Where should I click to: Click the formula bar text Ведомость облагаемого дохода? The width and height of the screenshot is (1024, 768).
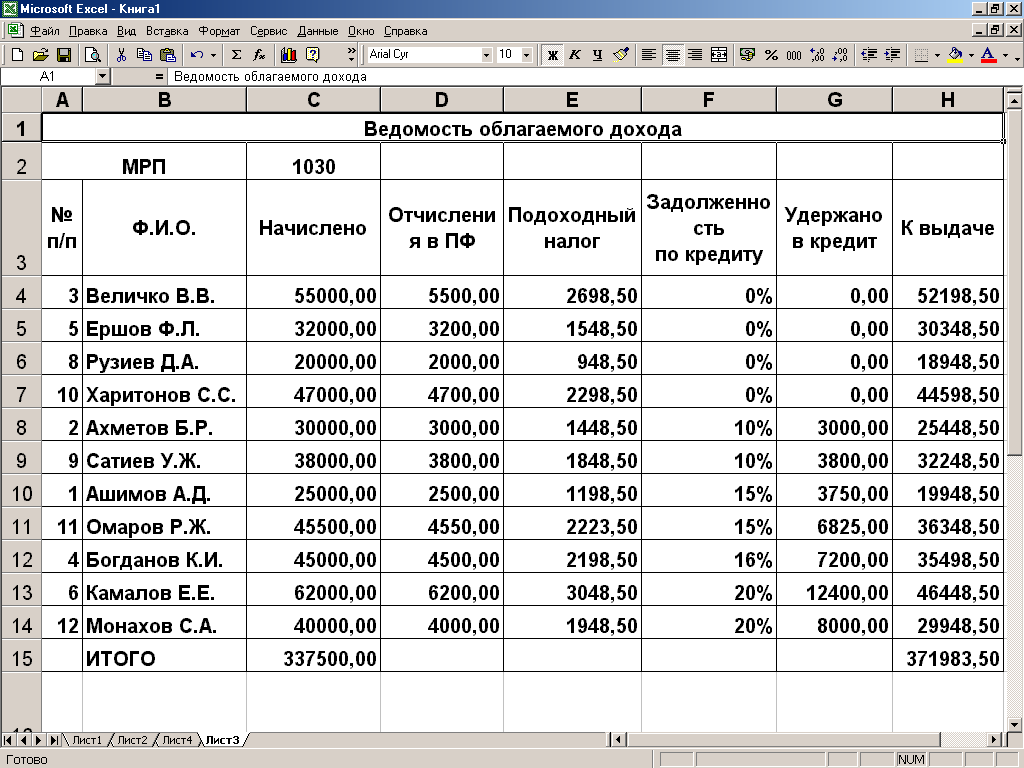[x=270, y=77]
